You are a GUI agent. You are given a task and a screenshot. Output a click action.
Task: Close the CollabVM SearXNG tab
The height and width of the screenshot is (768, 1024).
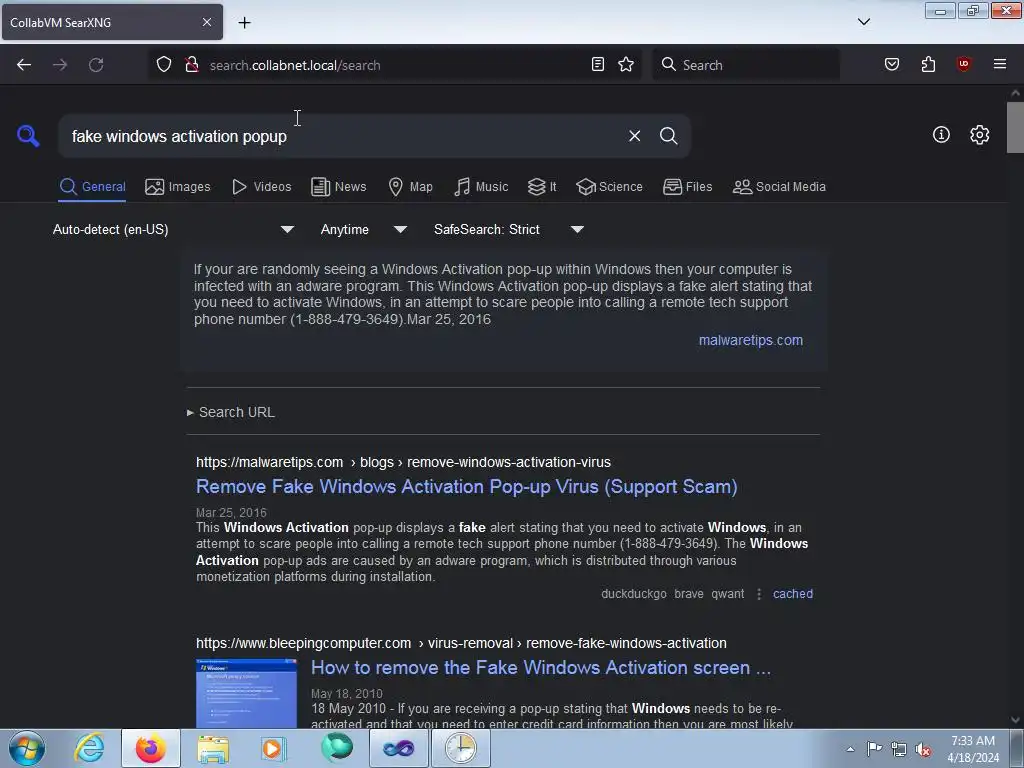pyautogui.click(x=207, y=22)
